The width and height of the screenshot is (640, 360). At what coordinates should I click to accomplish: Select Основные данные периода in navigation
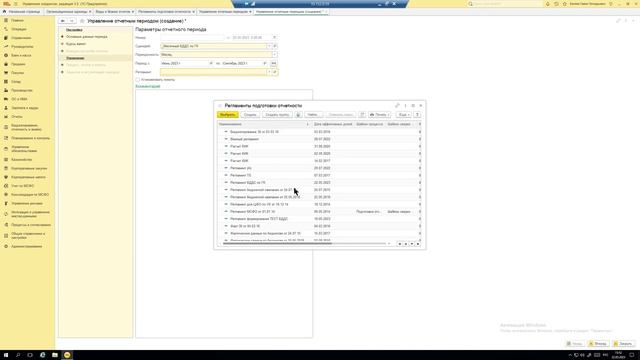coord(87,37)
